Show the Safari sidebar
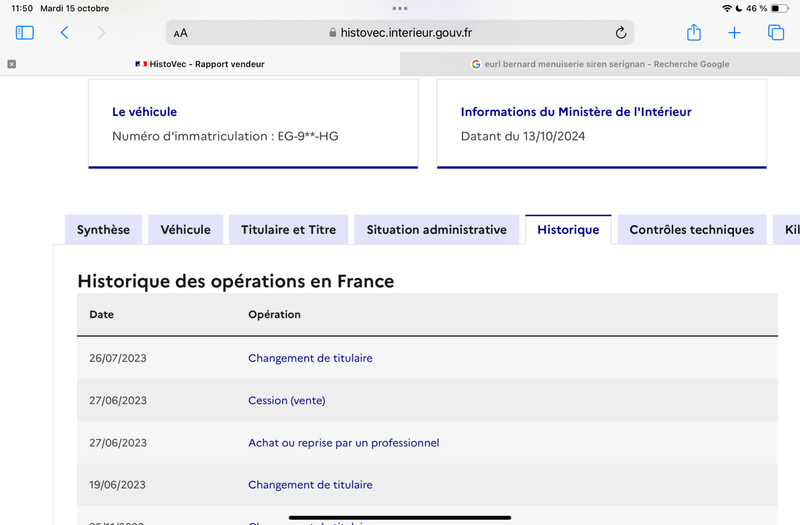 pyautogui.click(x=24, y=33)
